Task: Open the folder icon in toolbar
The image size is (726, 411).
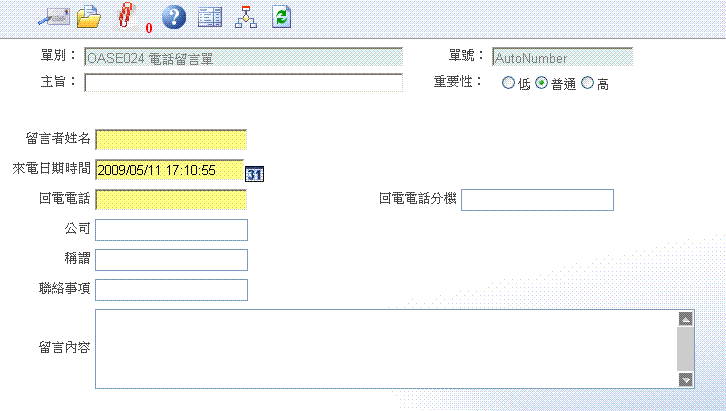Action: (x=90, y=16)
